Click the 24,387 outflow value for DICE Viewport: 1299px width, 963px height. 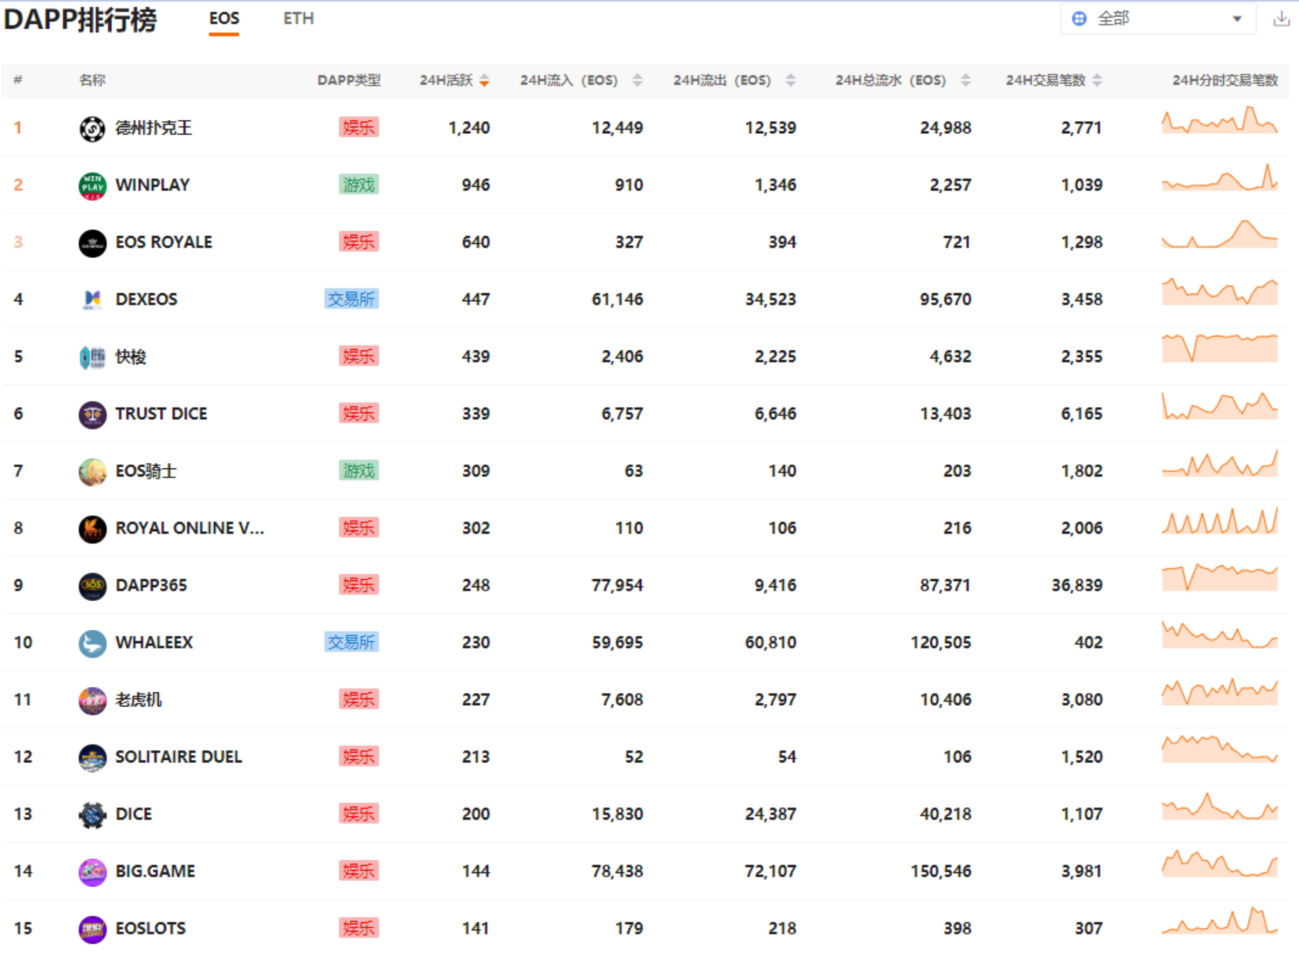[x=771, y=814]
